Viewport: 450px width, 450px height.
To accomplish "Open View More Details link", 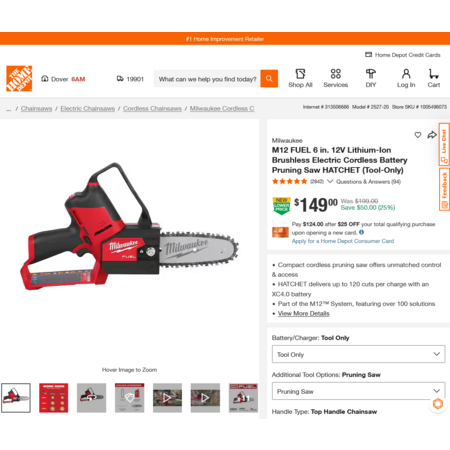I will 304,314.
